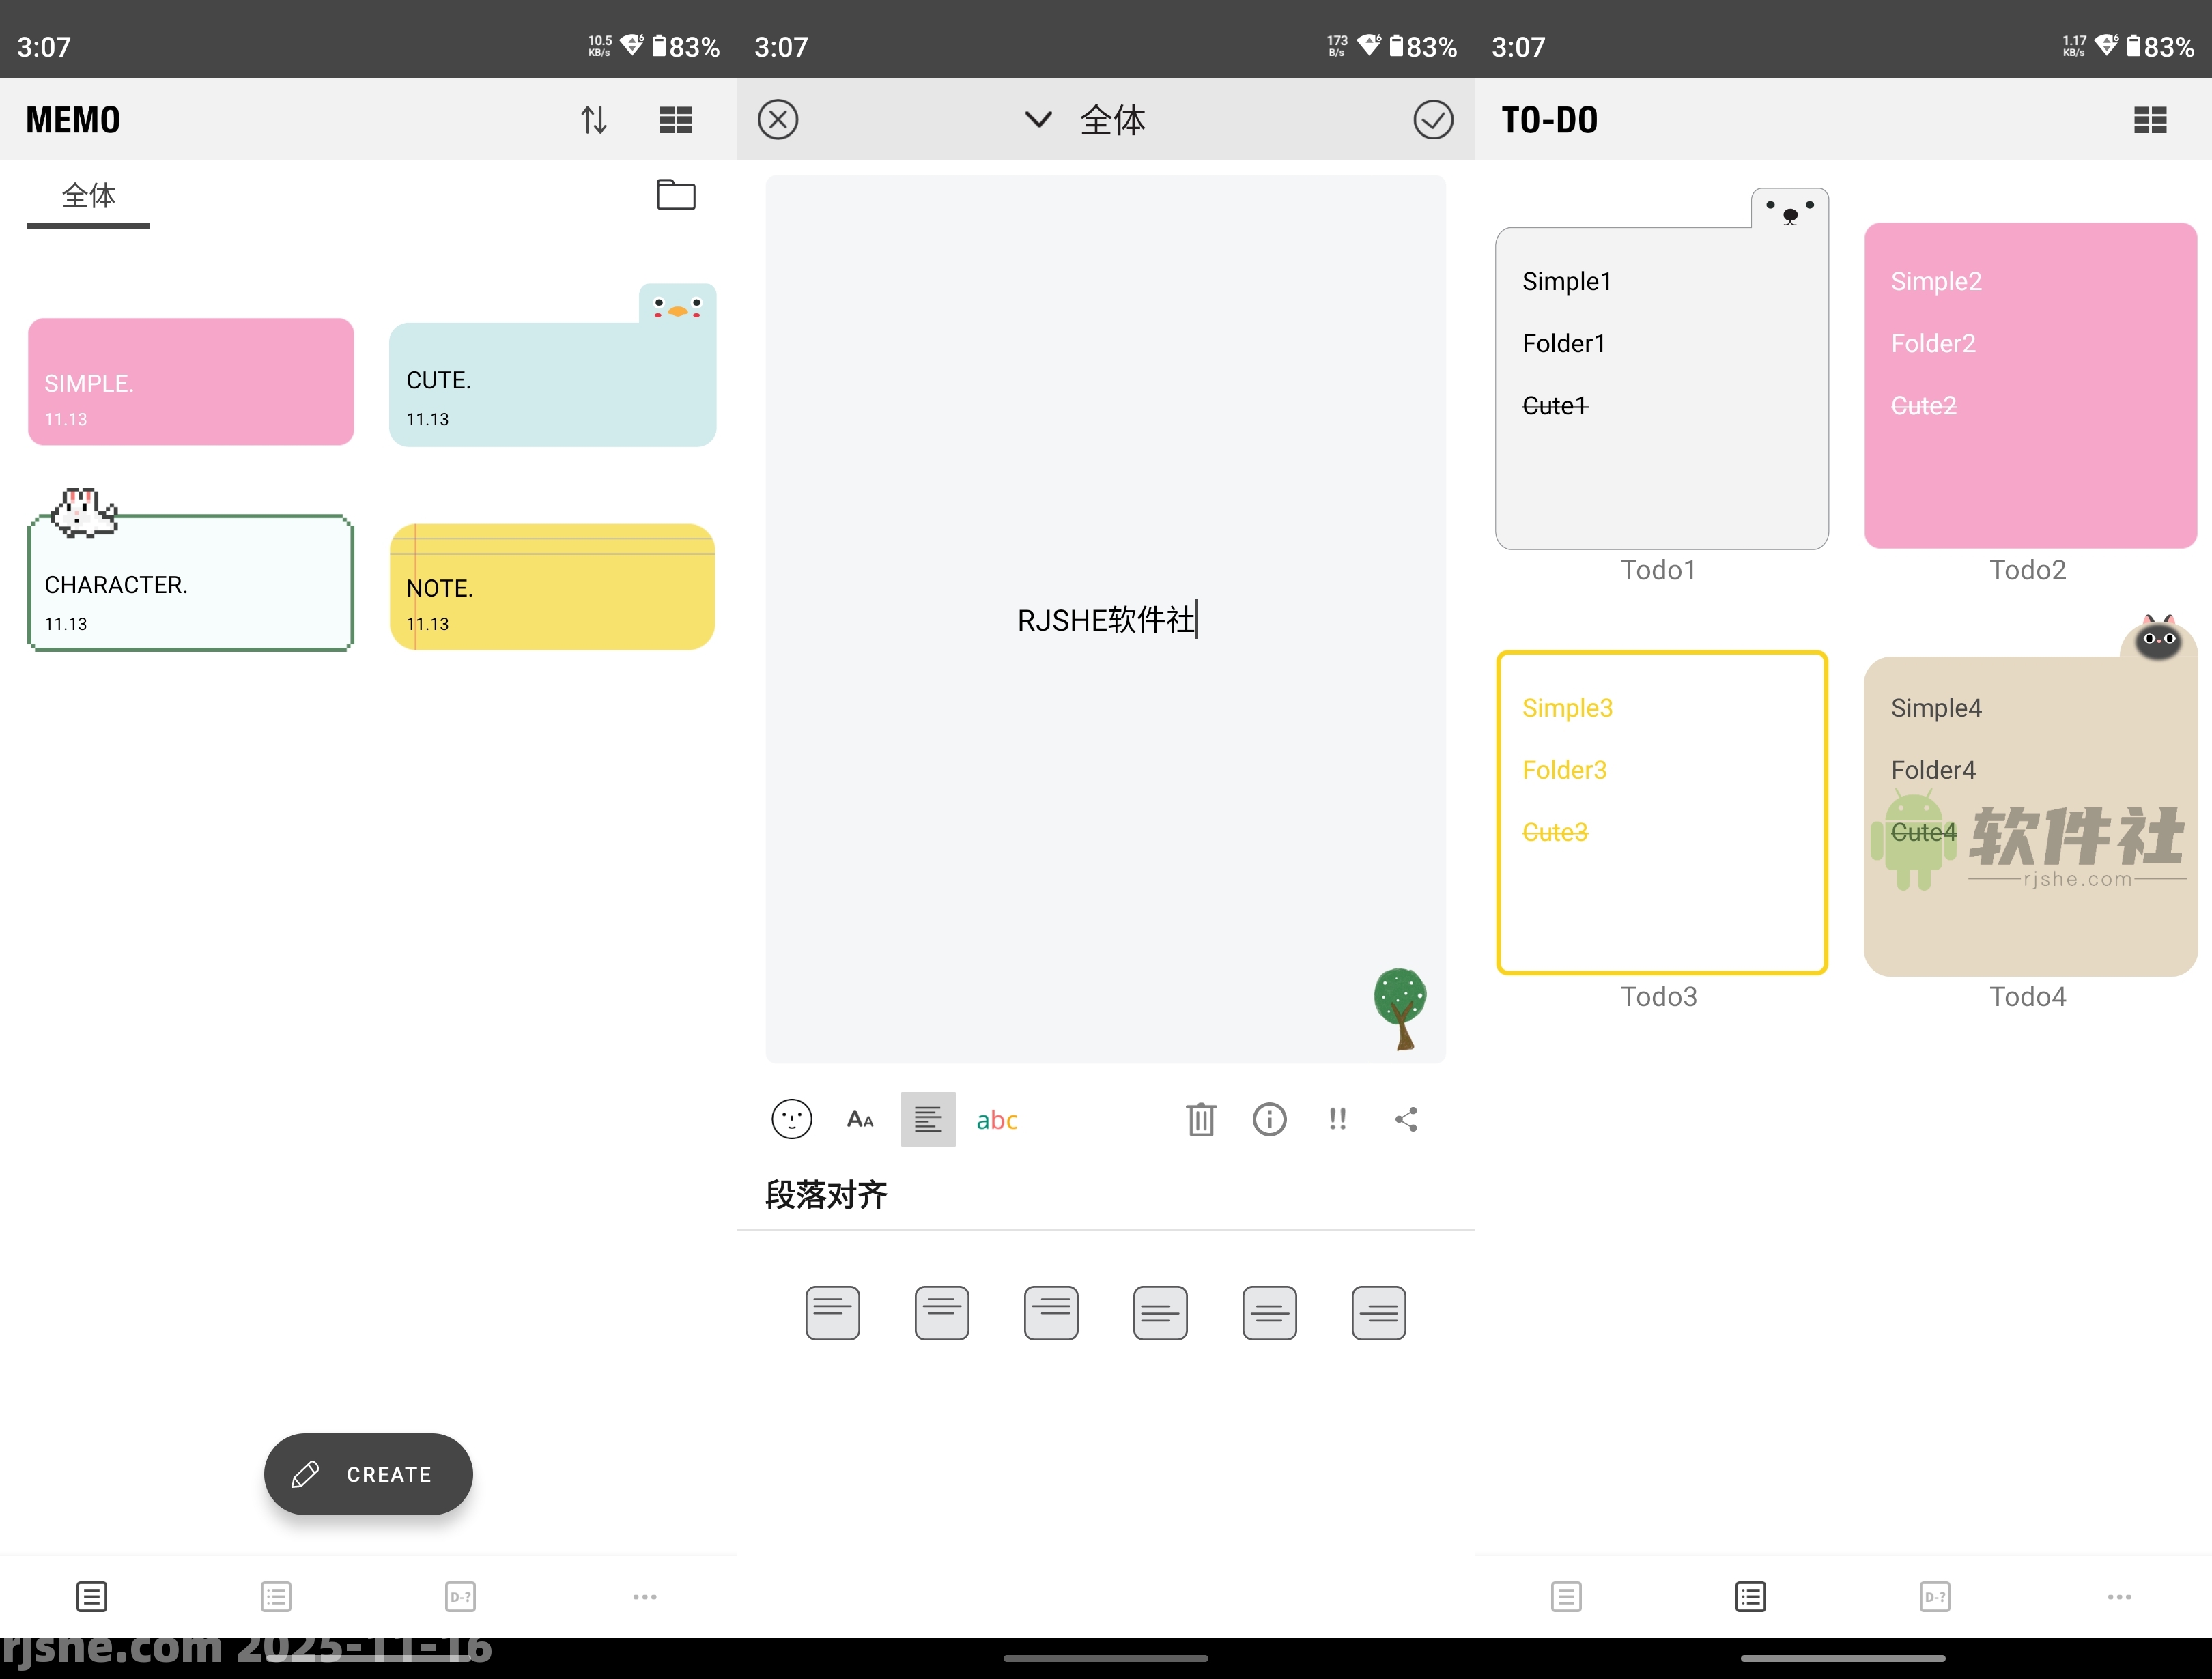Expand the 全体 category dropdown in the editor
This screenshot has height=1679, width=2212.
[1038, 119]
